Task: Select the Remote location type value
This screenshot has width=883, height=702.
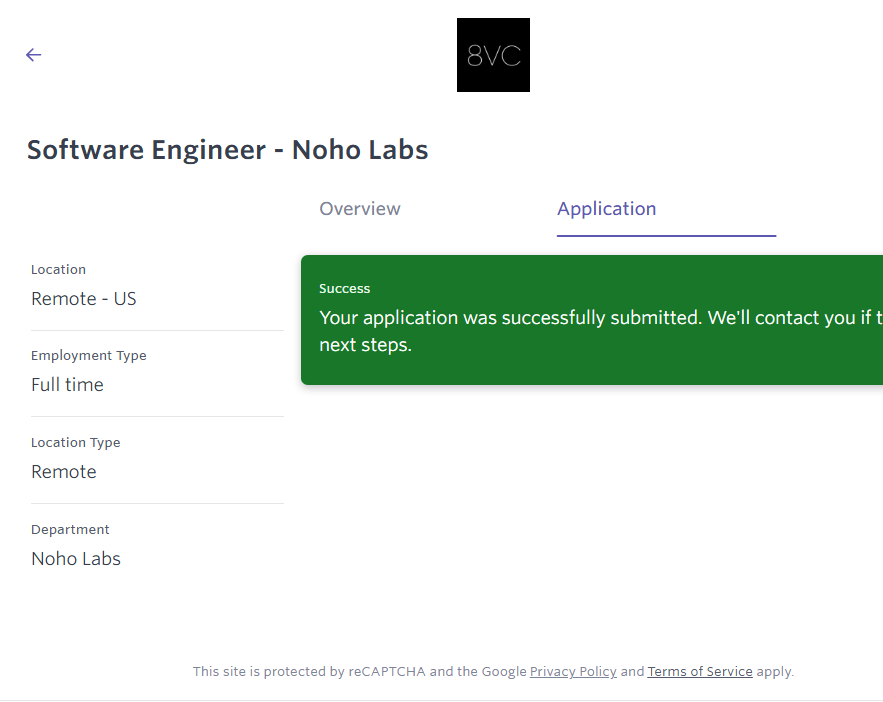Action: point(64,472)
